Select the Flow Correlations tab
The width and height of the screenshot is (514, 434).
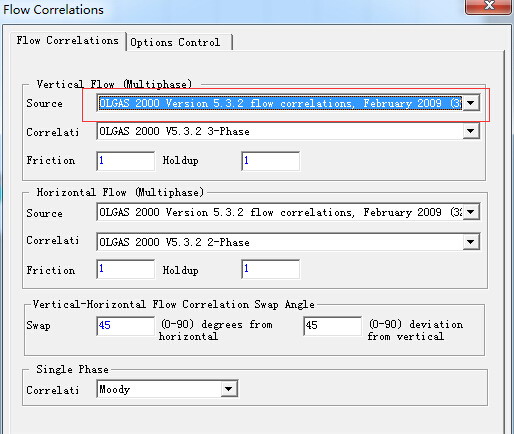68,41
